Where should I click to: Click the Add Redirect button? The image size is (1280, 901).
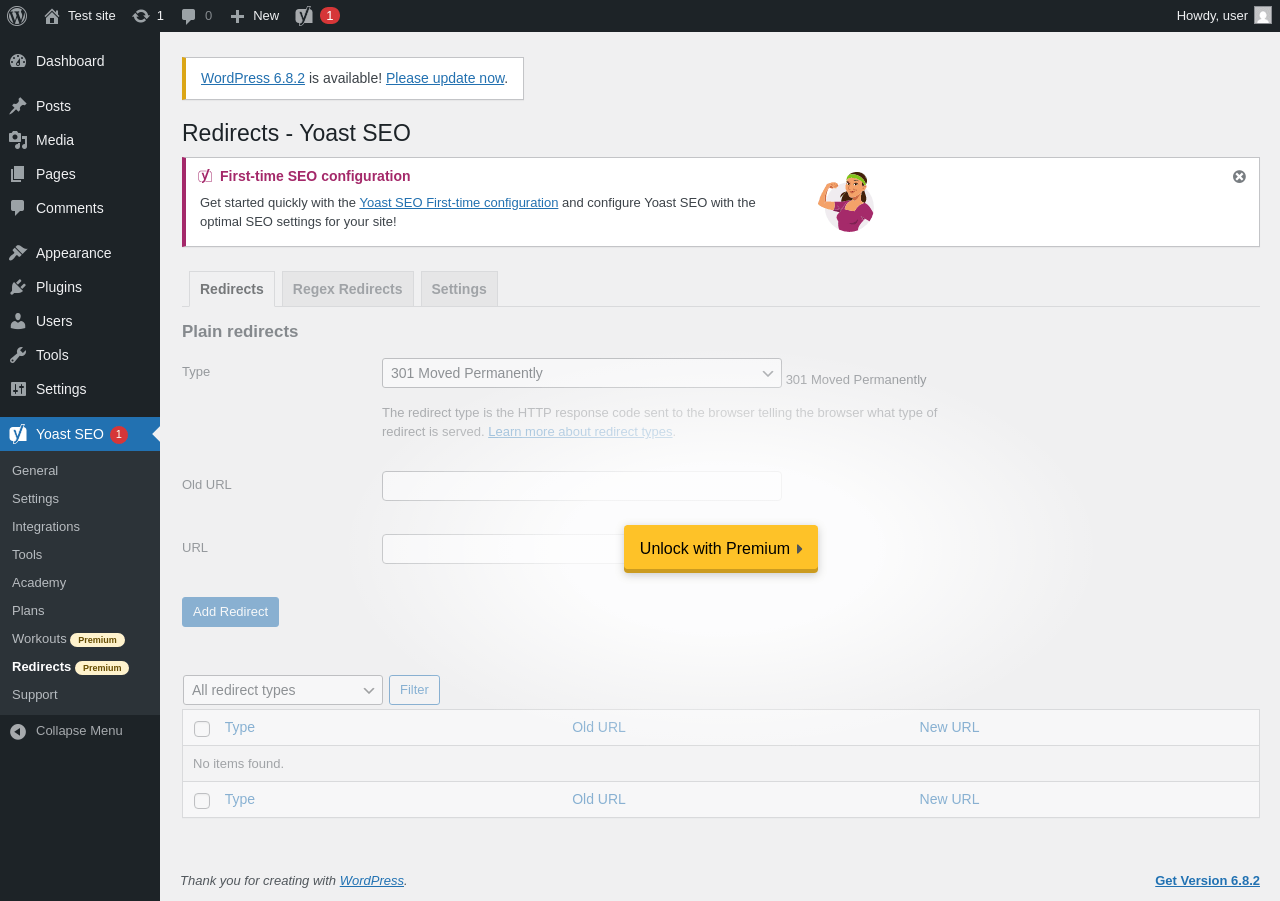point(230,612)
